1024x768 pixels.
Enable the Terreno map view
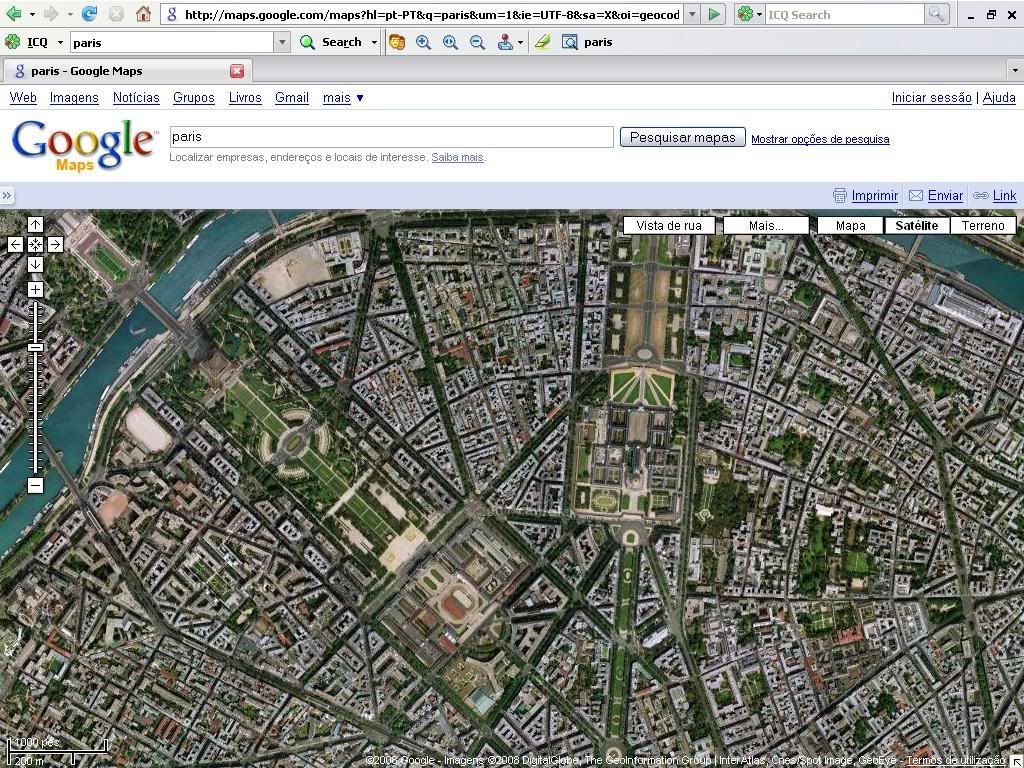(983, 226)
